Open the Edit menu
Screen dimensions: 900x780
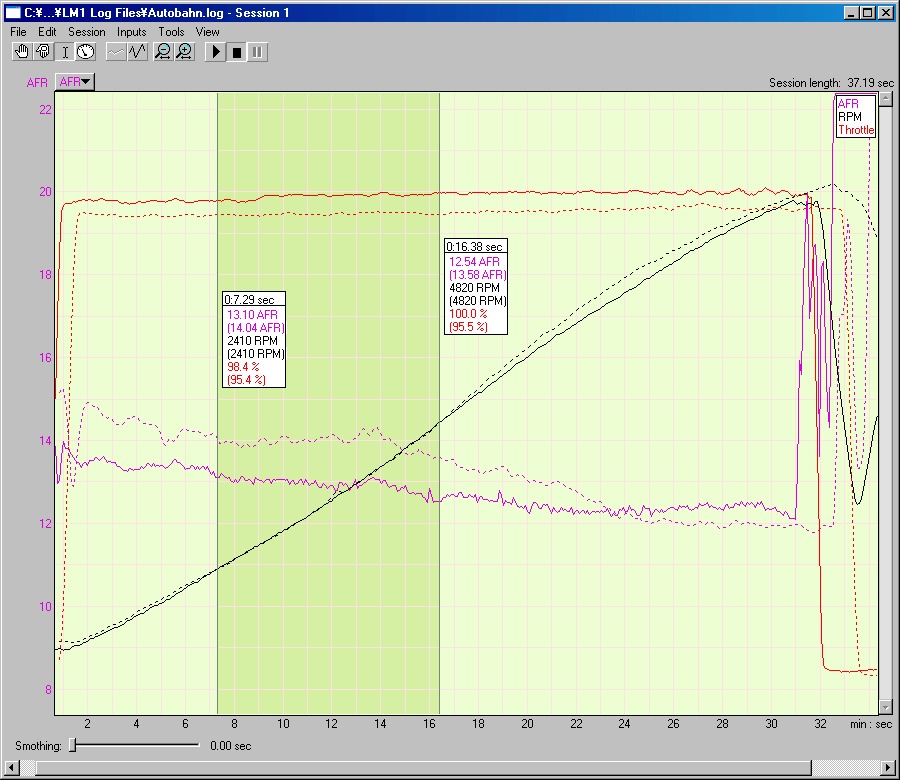pos(47,32)
